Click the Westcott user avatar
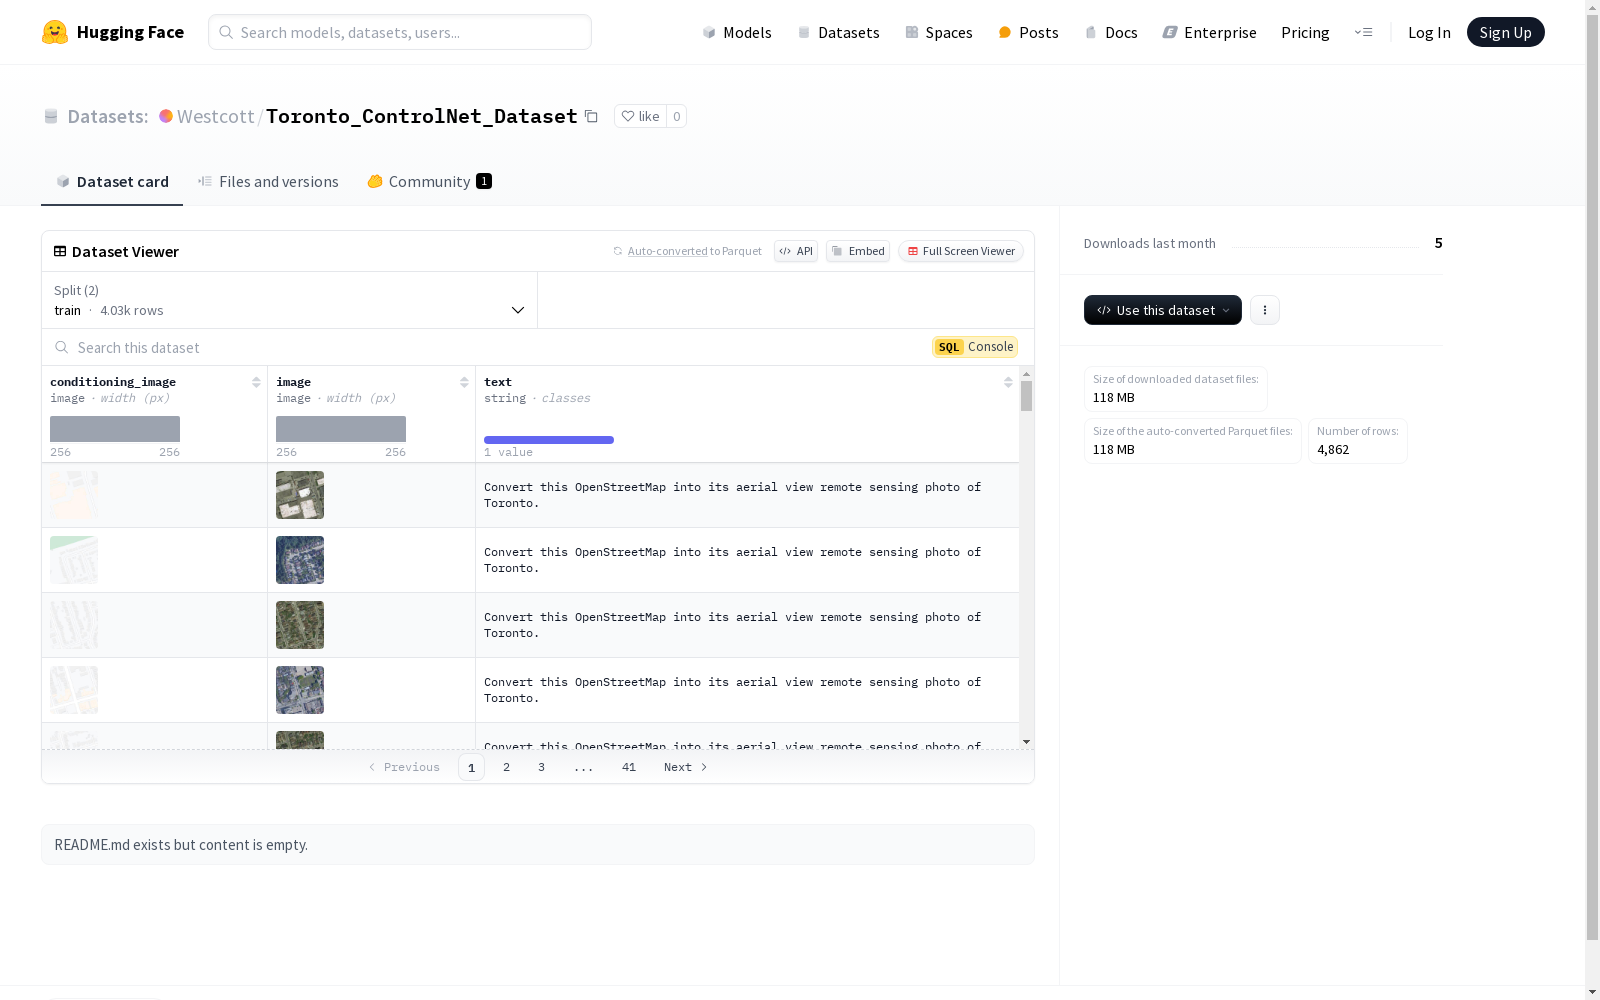 166,116
